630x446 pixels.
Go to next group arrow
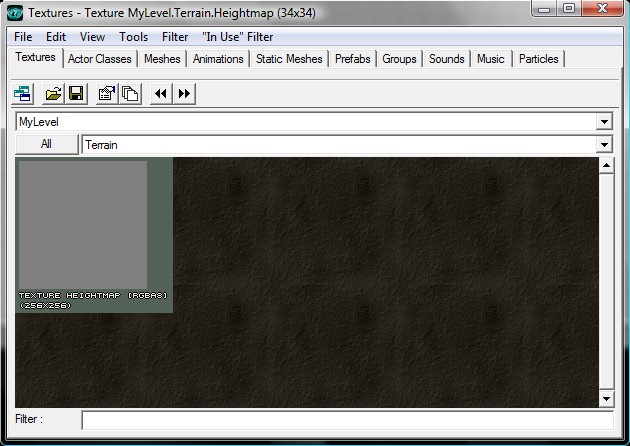click(184, 94)
